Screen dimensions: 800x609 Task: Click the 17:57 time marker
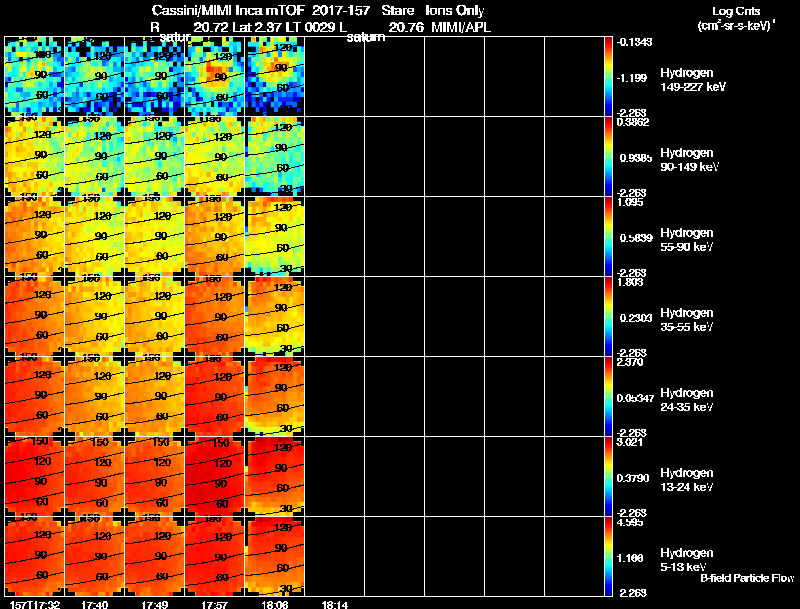point(214,604)
